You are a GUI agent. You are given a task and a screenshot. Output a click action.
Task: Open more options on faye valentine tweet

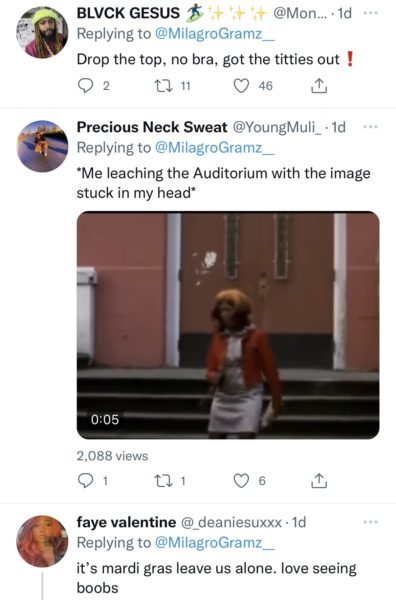pos(370,522)
